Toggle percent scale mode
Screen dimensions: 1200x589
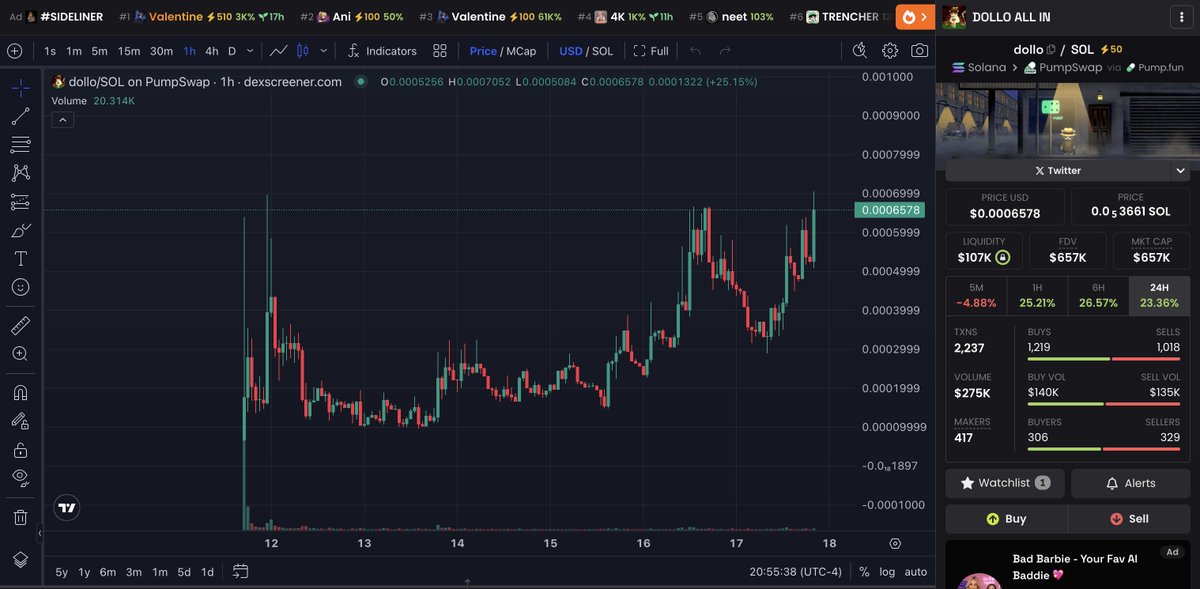pyautogui.click(x=864, y=572)
